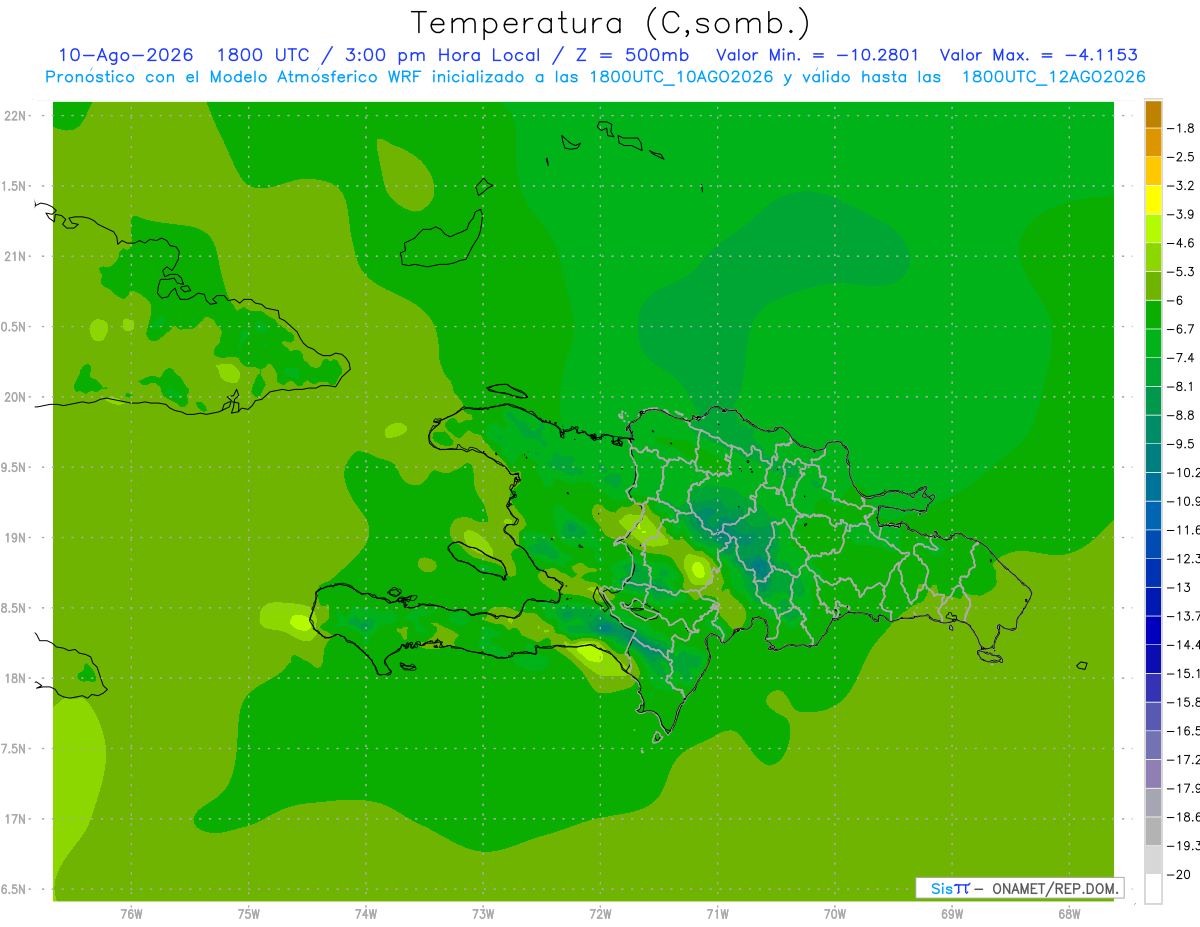Image resolution: width=1200 pixels, height=927 pixels.
Task: Pick the orange swatch between -1.8 and -2.5
Action: pos(1153,143)
